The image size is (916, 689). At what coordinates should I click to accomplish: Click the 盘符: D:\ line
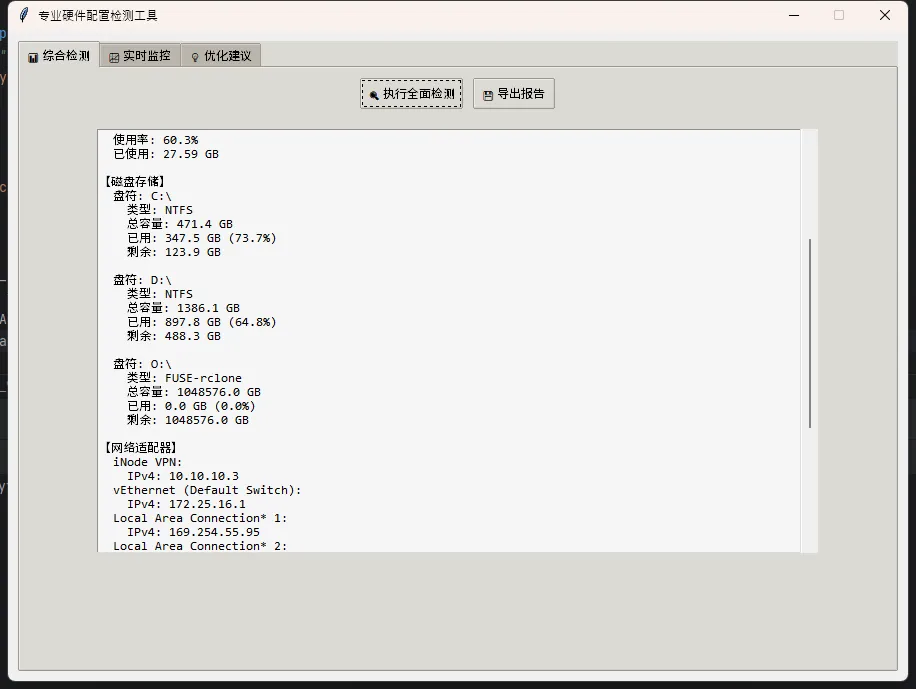[142, 280]
